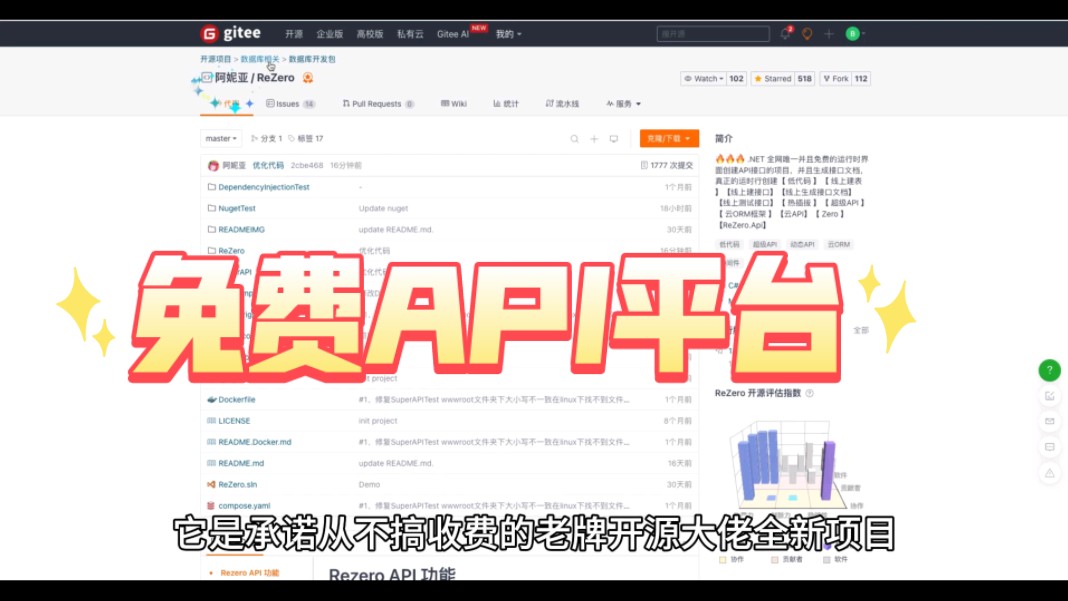The image size is (1068, 601).
Task: Switch to the Pull Requests tab
Action: coord(378,104)
